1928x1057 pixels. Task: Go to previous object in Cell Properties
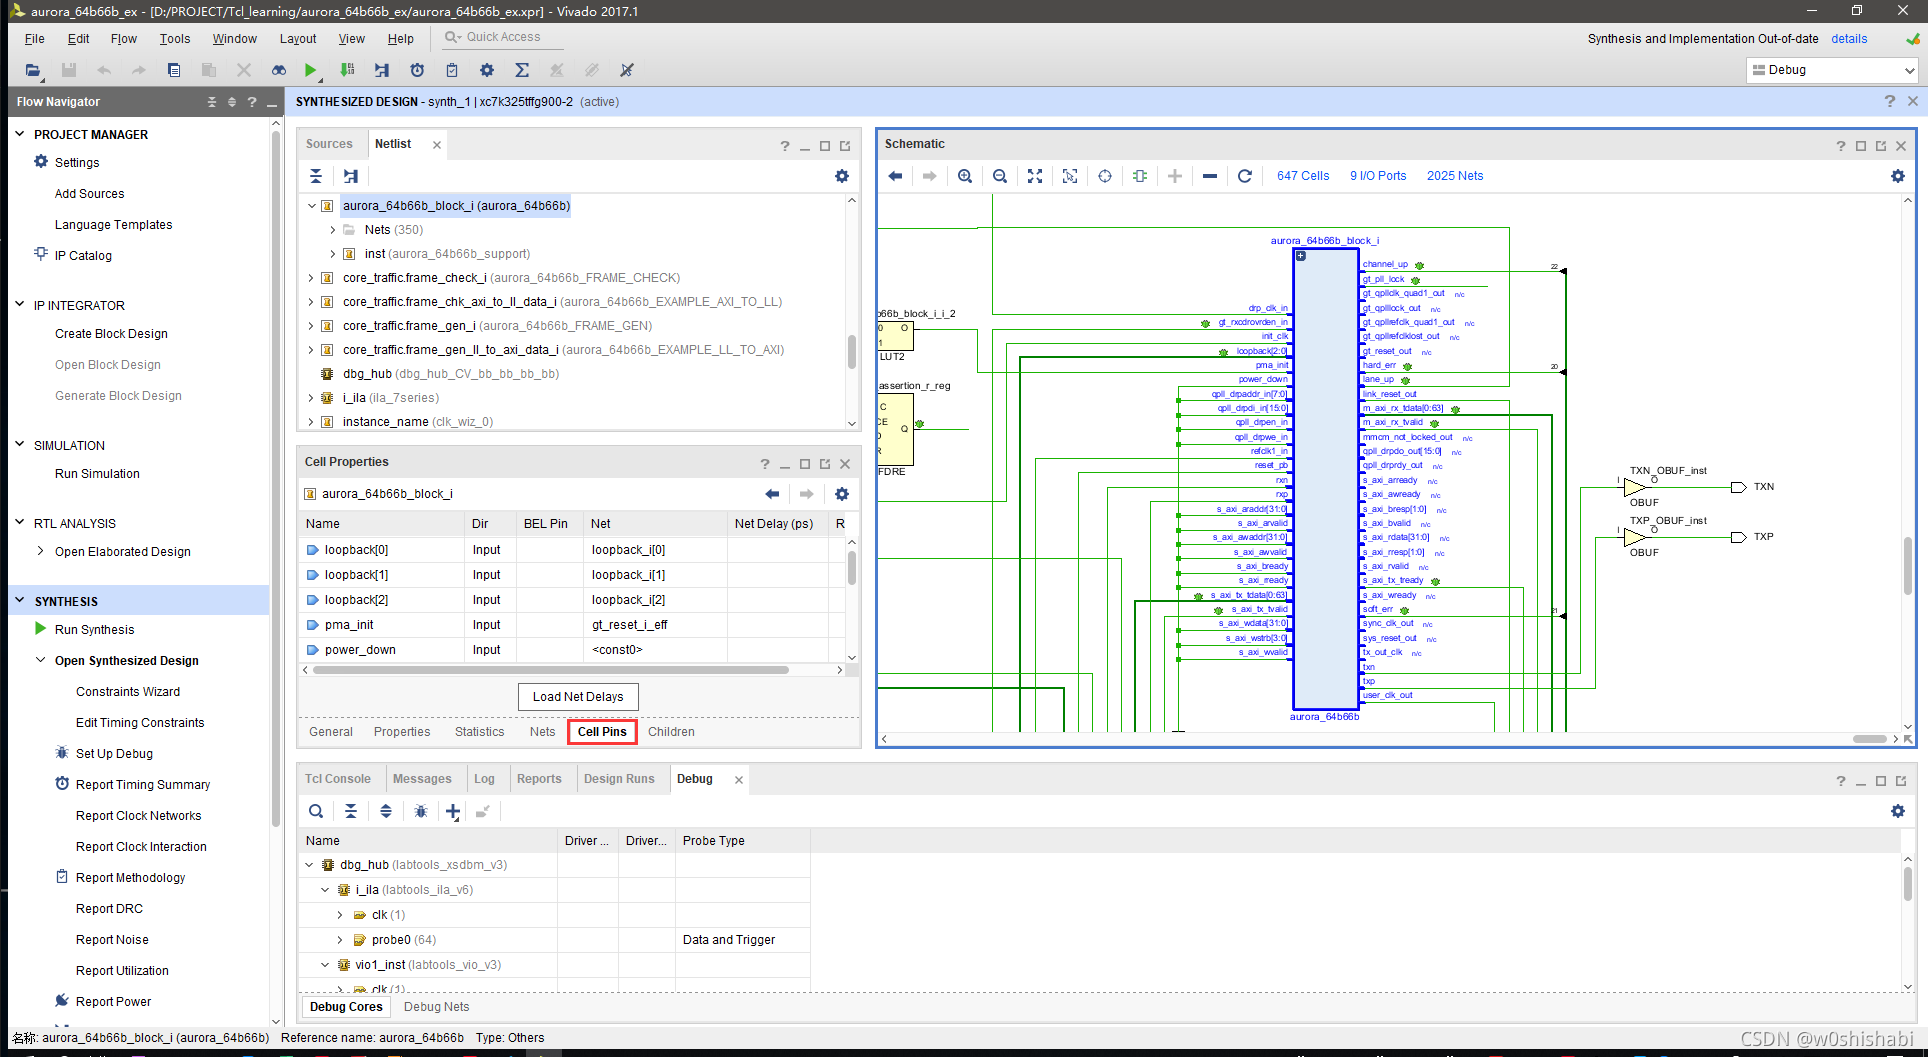point(772,494)
